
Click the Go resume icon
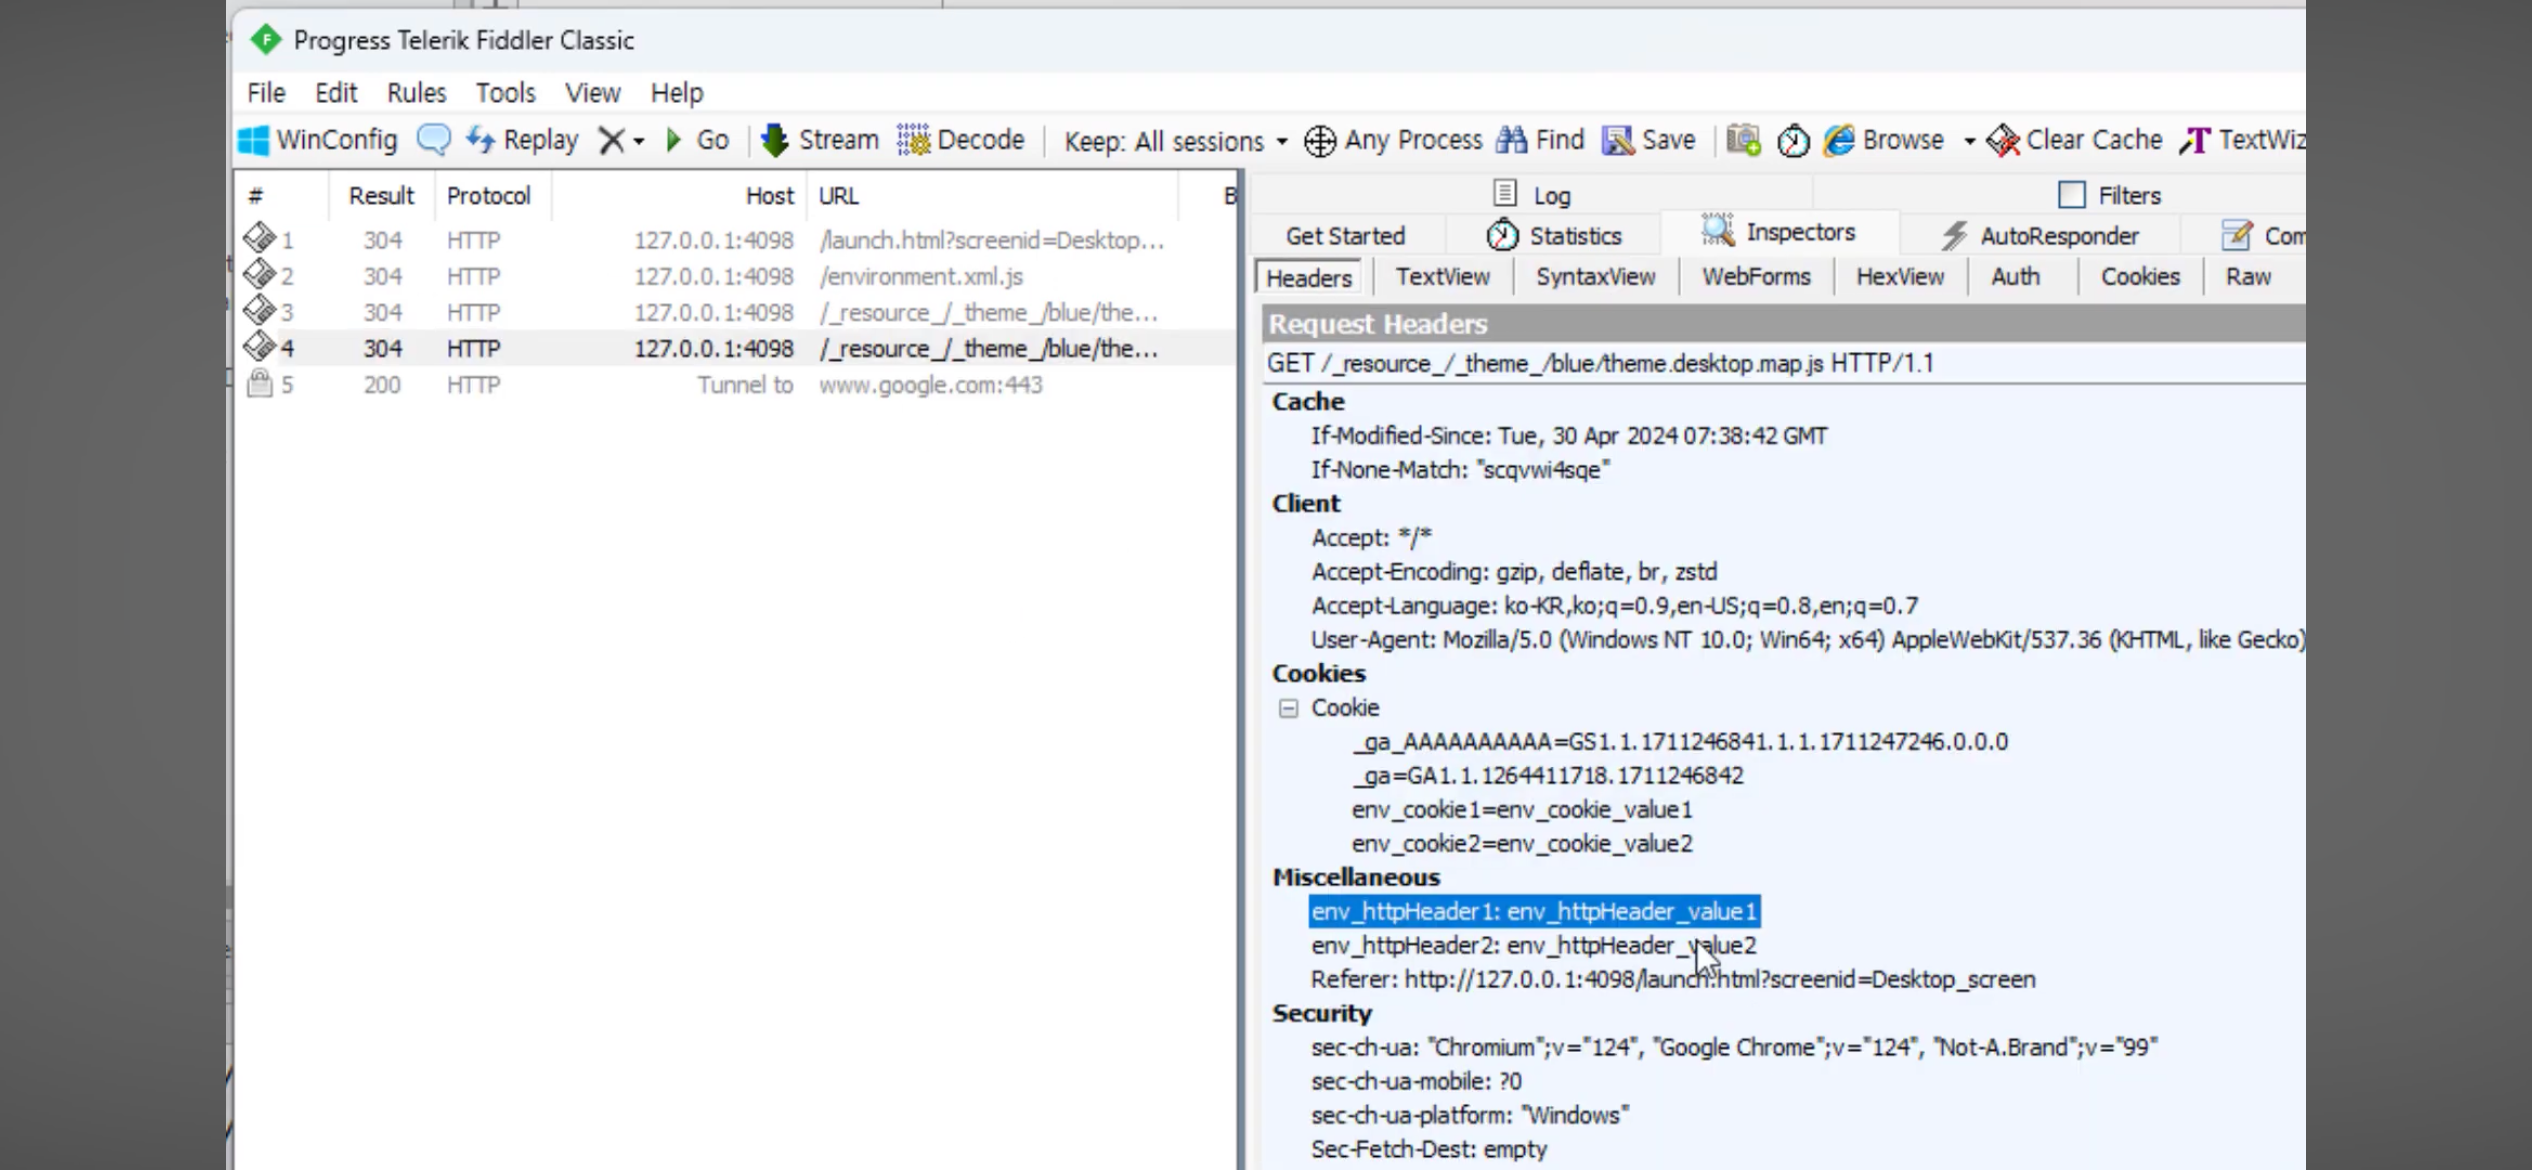675,140
